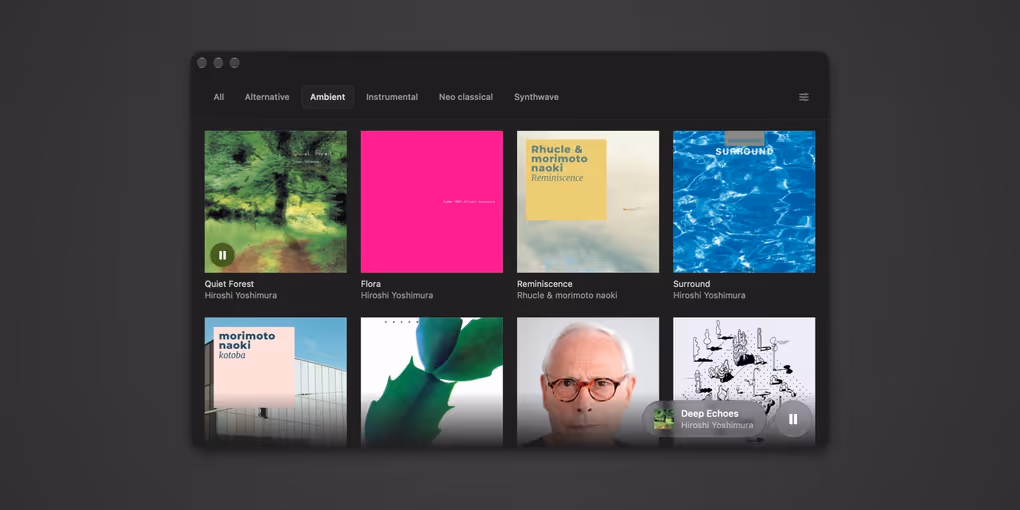Click the Surround title below cover

tap(691, 284)
